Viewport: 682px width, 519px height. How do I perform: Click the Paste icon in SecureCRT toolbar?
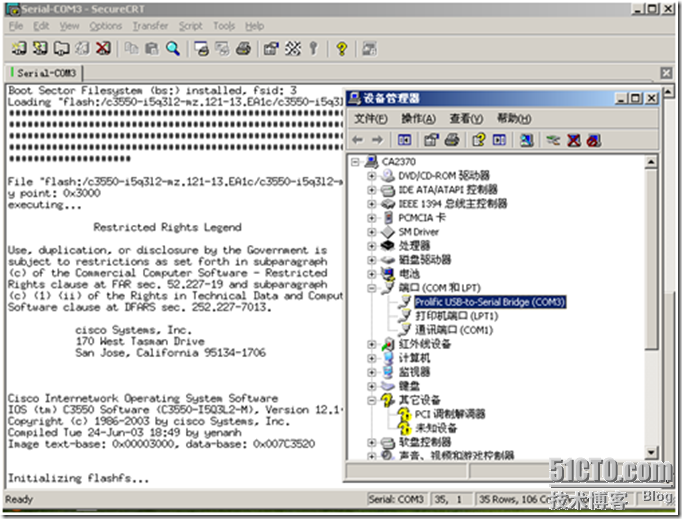(152, 48)
